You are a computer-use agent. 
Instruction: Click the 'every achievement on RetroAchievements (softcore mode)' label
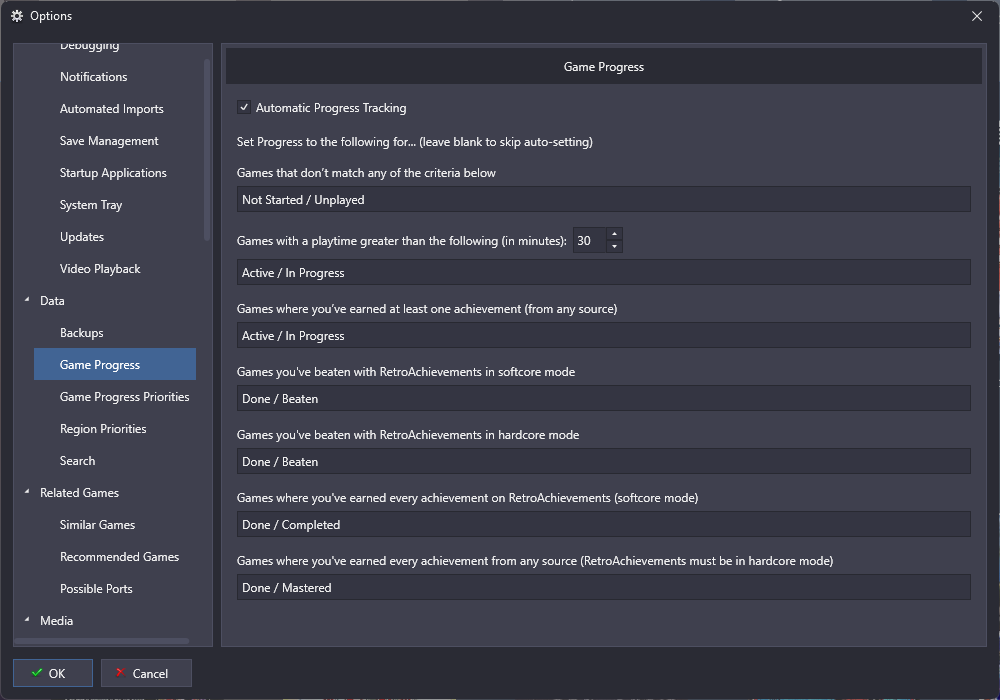[467, 498]
